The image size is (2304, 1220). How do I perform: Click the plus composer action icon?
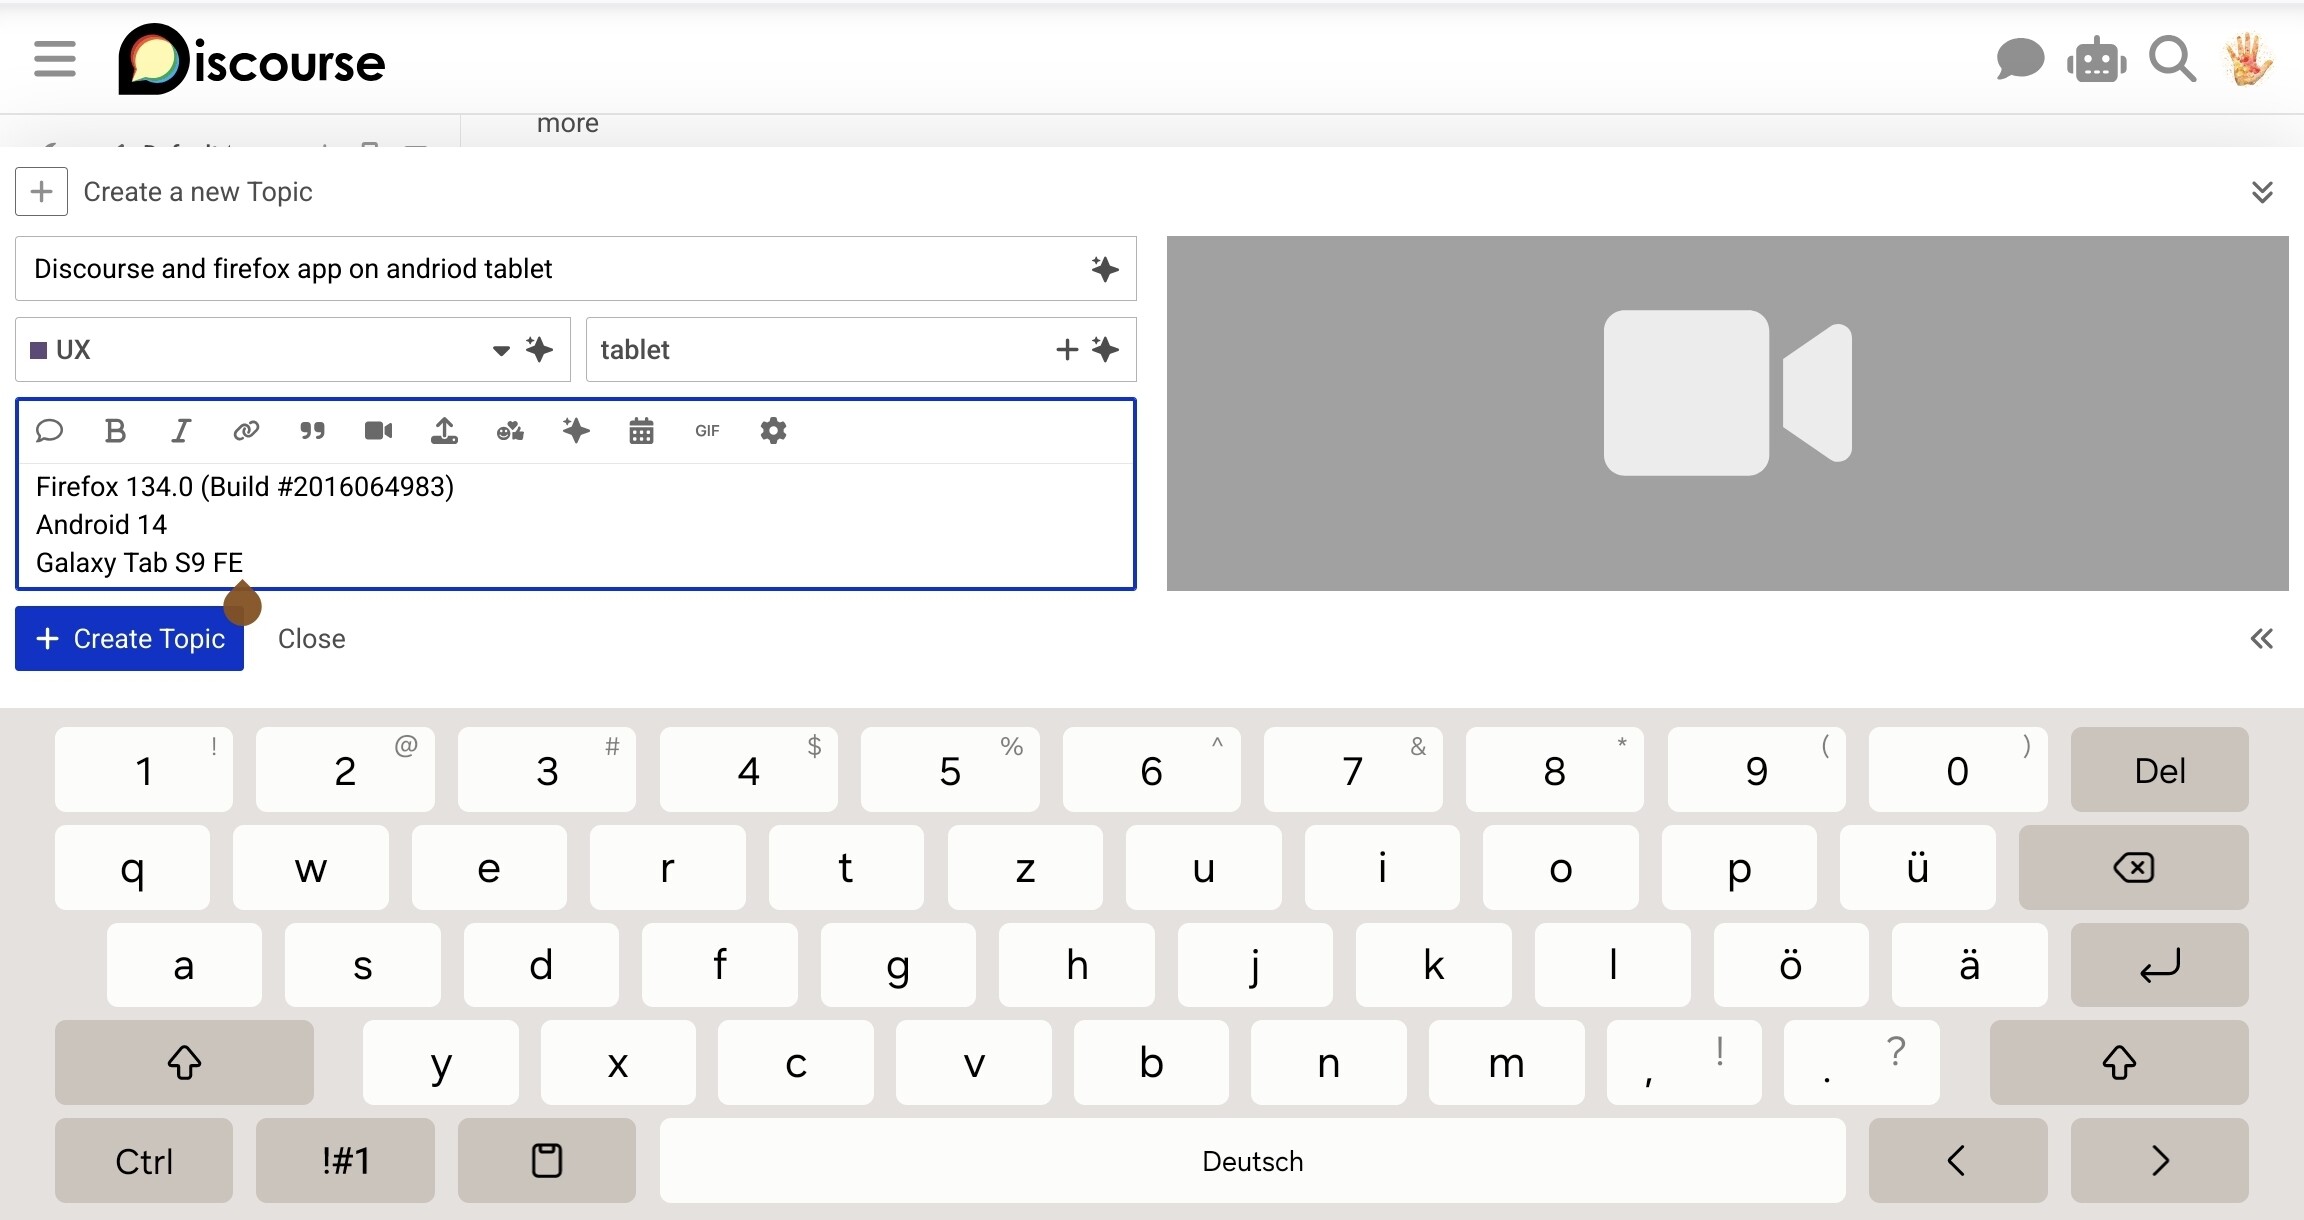(41, 191)
